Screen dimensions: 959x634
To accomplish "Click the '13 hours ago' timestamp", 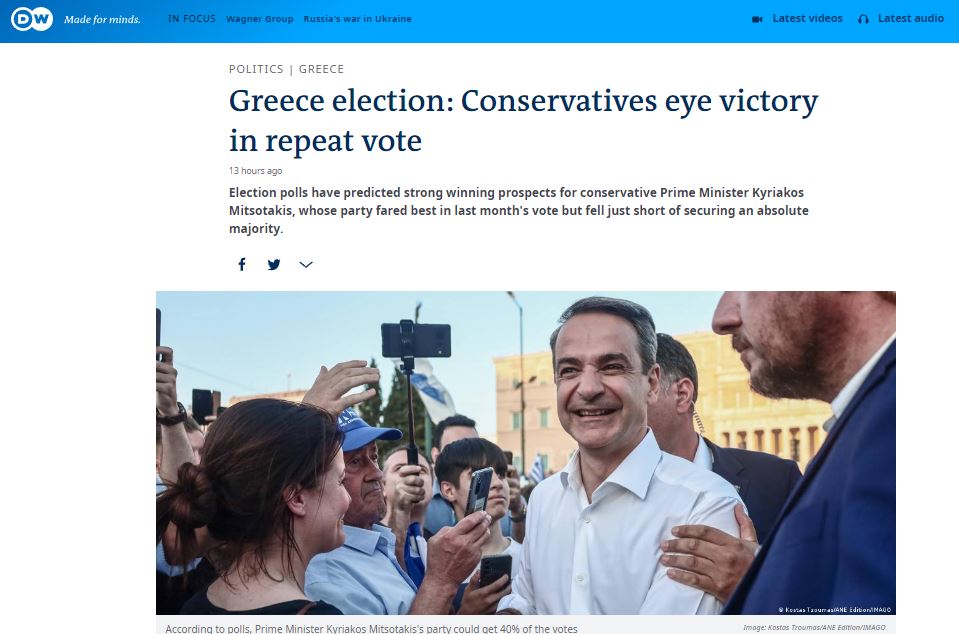I will [255, 171].
